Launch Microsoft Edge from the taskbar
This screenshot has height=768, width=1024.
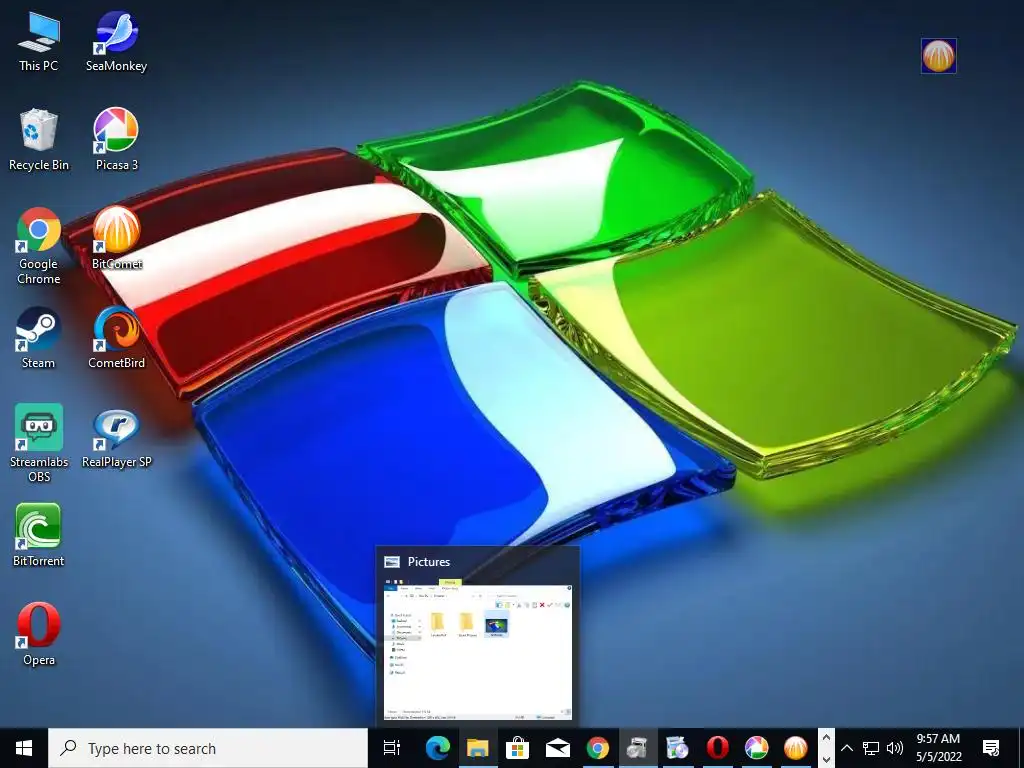coord(438,748)
